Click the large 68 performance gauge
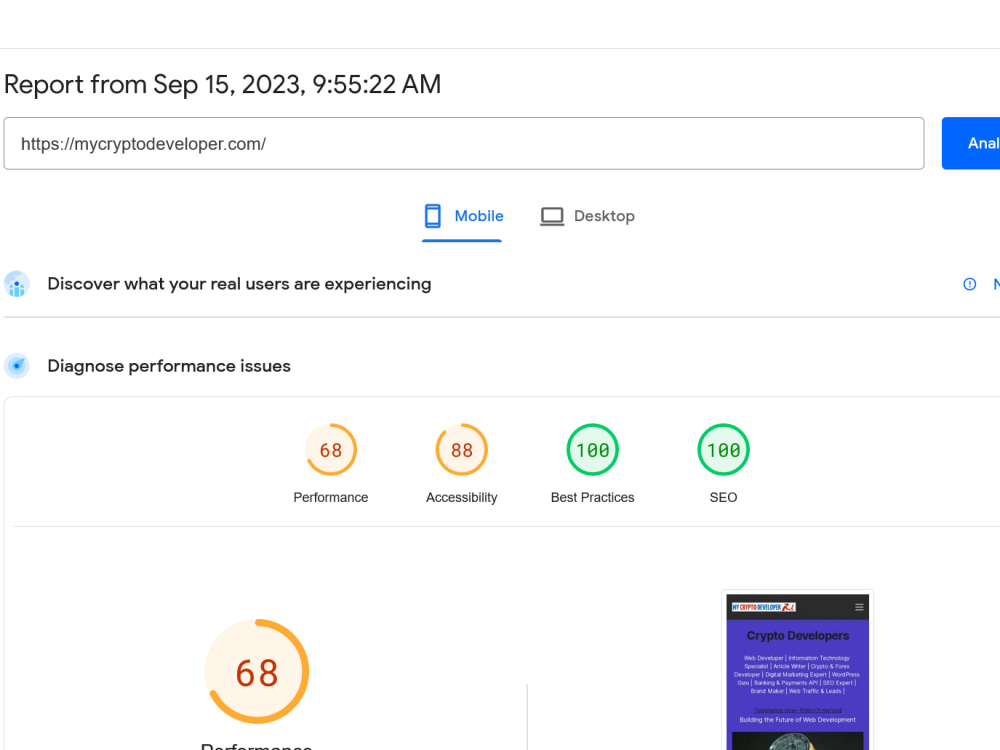 [x=257, y=671]
